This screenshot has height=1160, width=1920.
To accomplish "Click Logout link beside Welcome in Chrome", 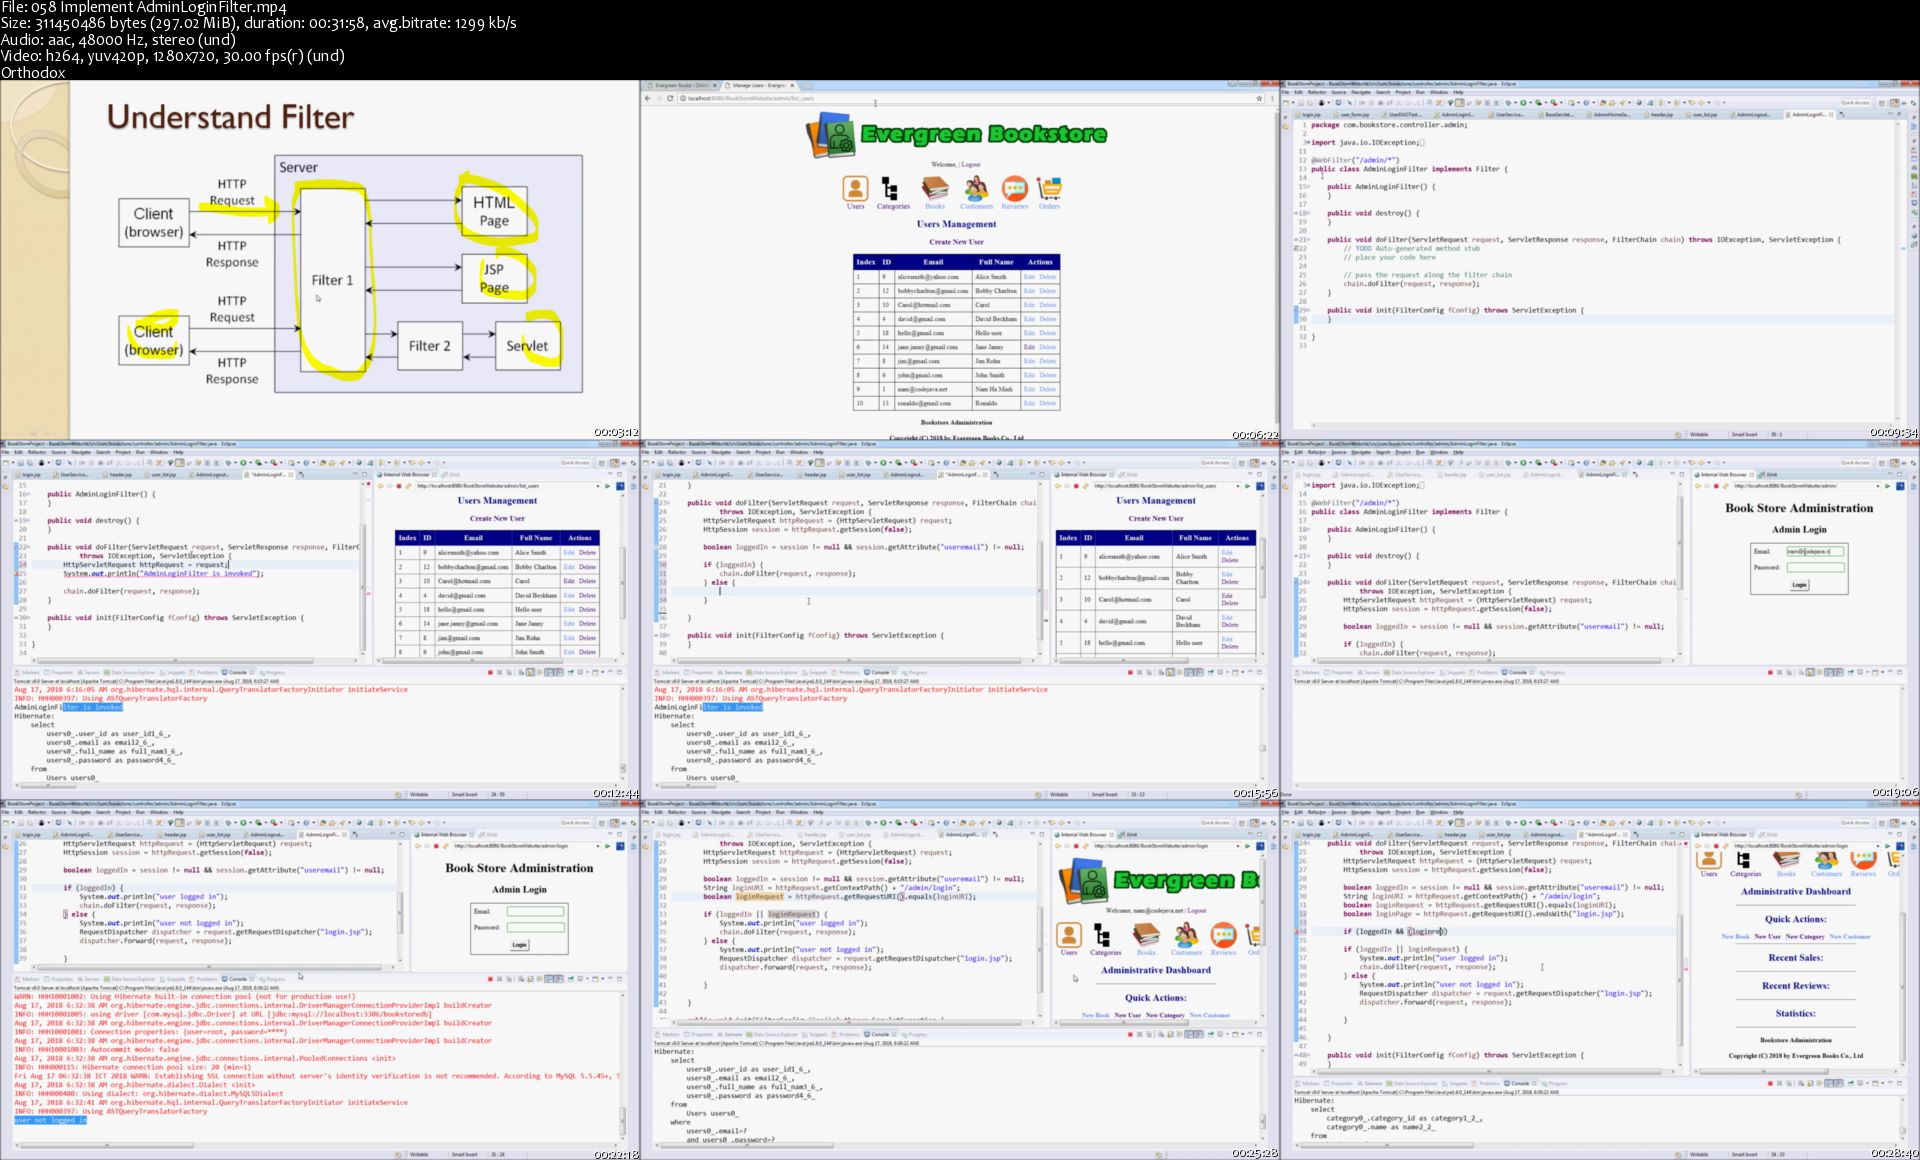I will 971,164.
